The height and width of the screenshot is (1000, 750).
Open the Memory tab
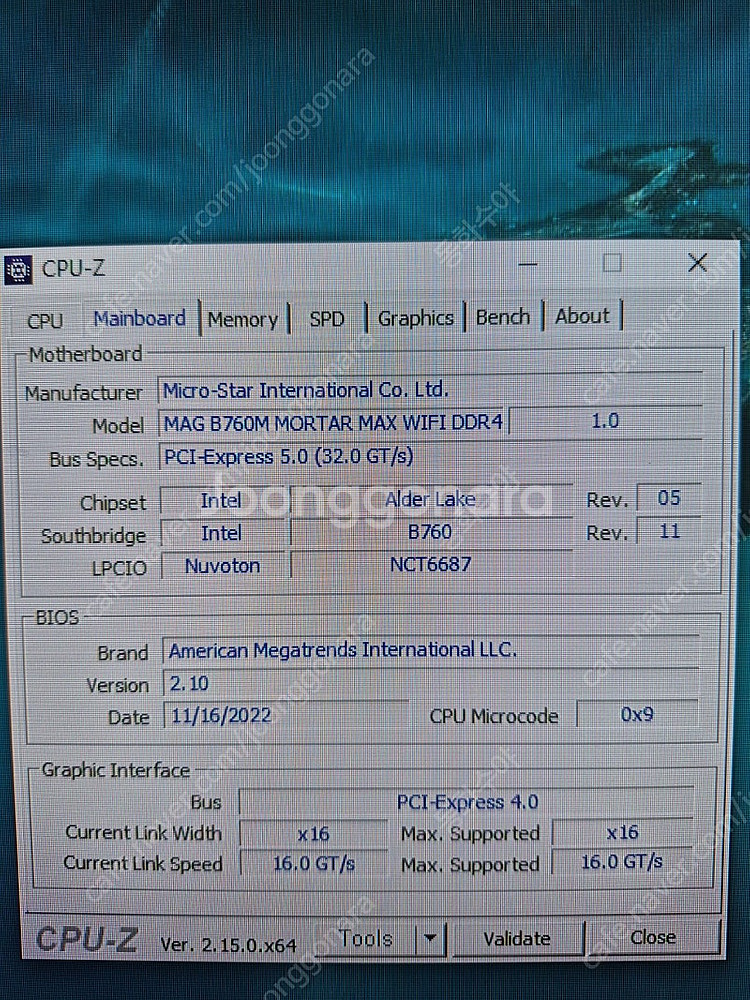pyautogui.click(x=243, y=319)
